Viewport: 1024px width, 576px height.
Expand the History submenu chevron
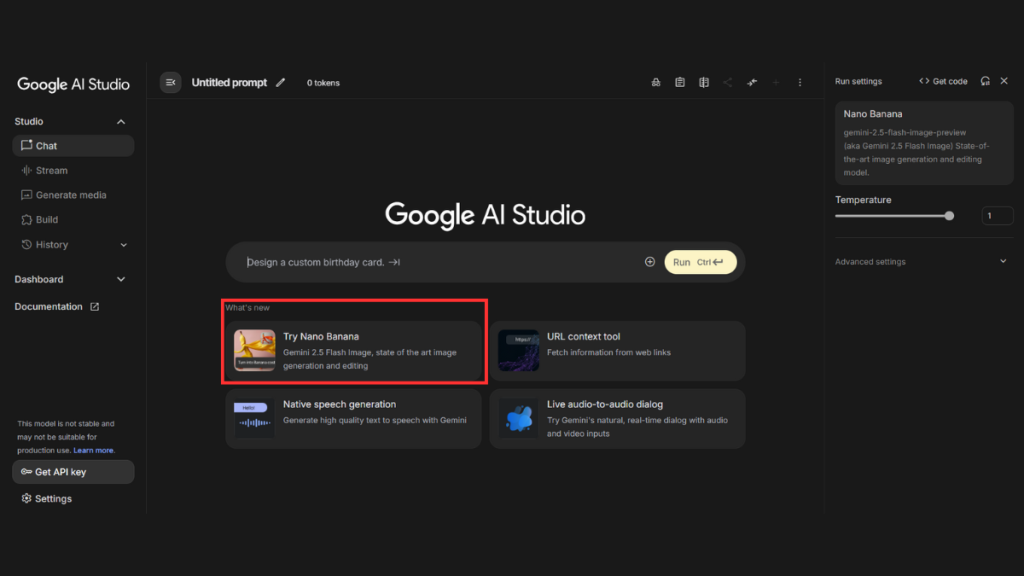[123, 245]
